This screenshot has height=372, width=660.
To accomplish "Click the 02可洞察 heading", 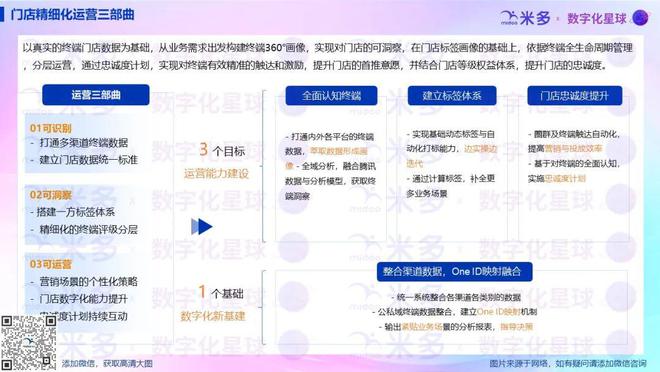I will pos(51,195).
